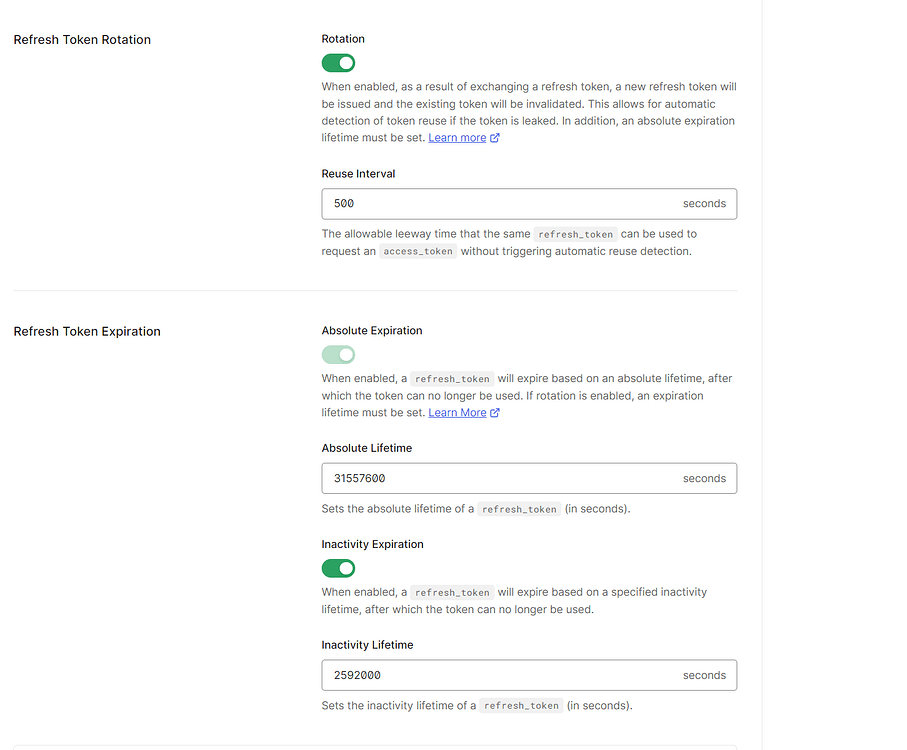The width and height of the screenshot is (907, 750).
Task: Click the Inactivity Lifetime label
Action: point(367,645)
